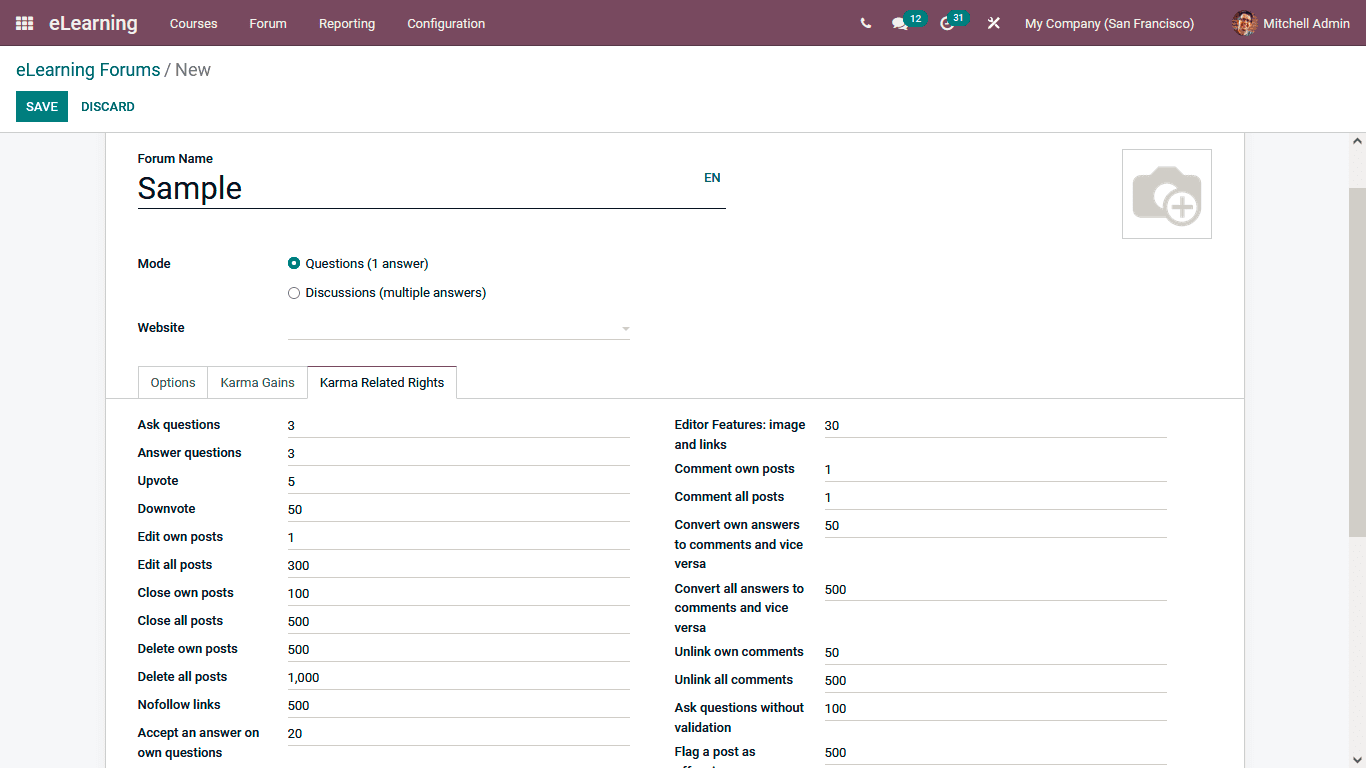
Task: Open the apps menu grid icon
Action: pyautogui.click(x=22, y=23)
